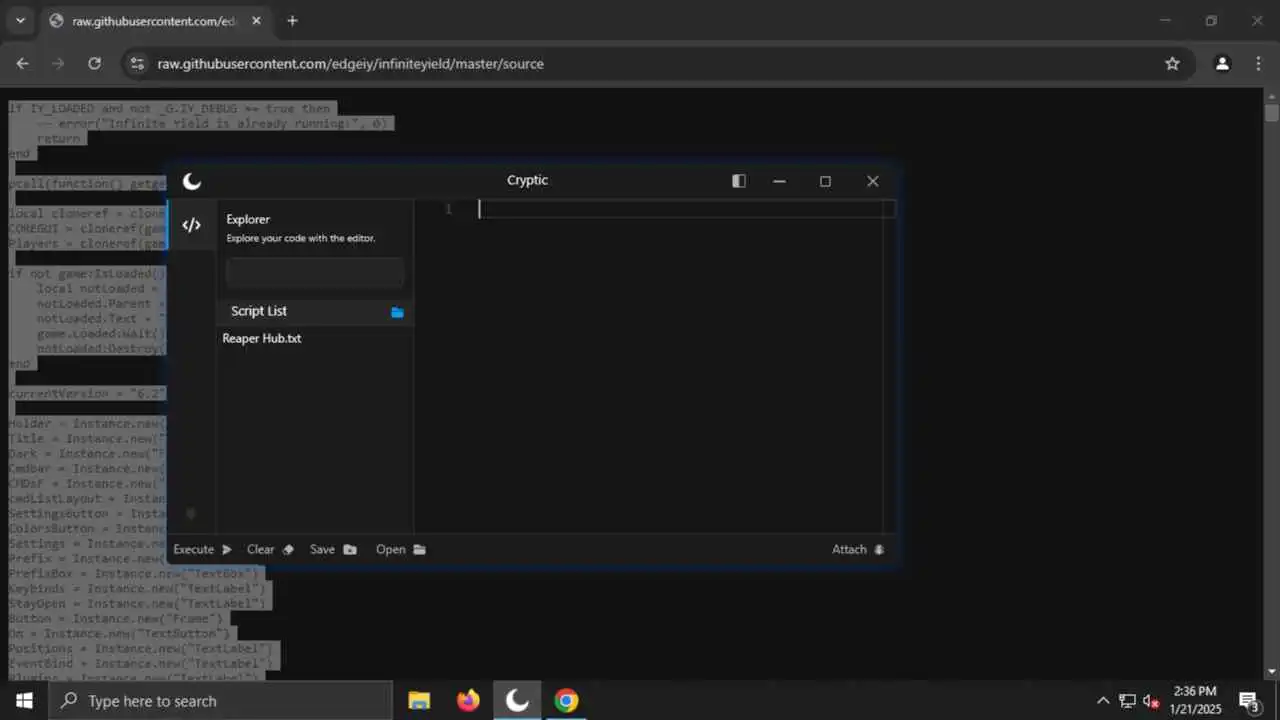Minimize the Cryptic window
This screenshot has height=720, width=1280.
(x=779, y=181)
